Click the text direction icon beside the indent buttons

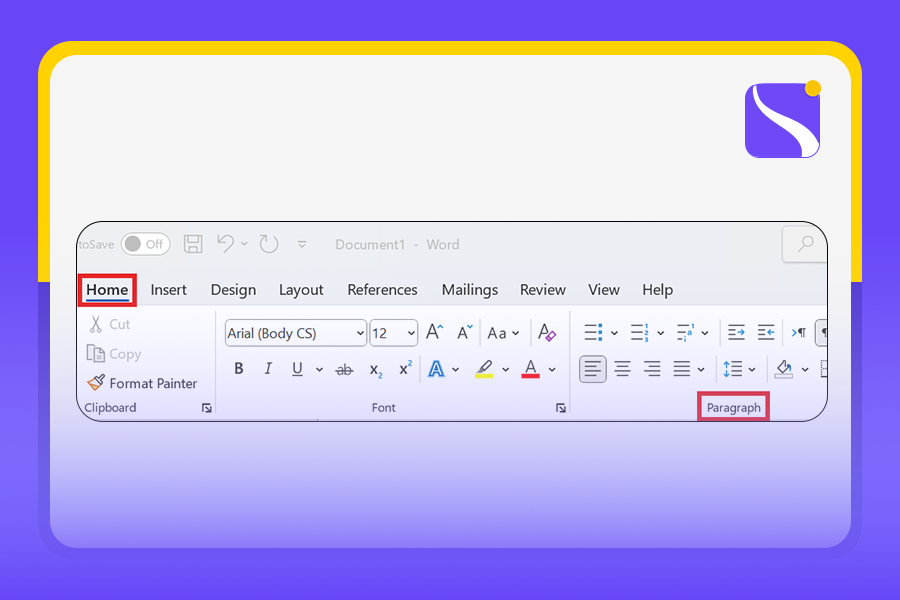[799, 332]
